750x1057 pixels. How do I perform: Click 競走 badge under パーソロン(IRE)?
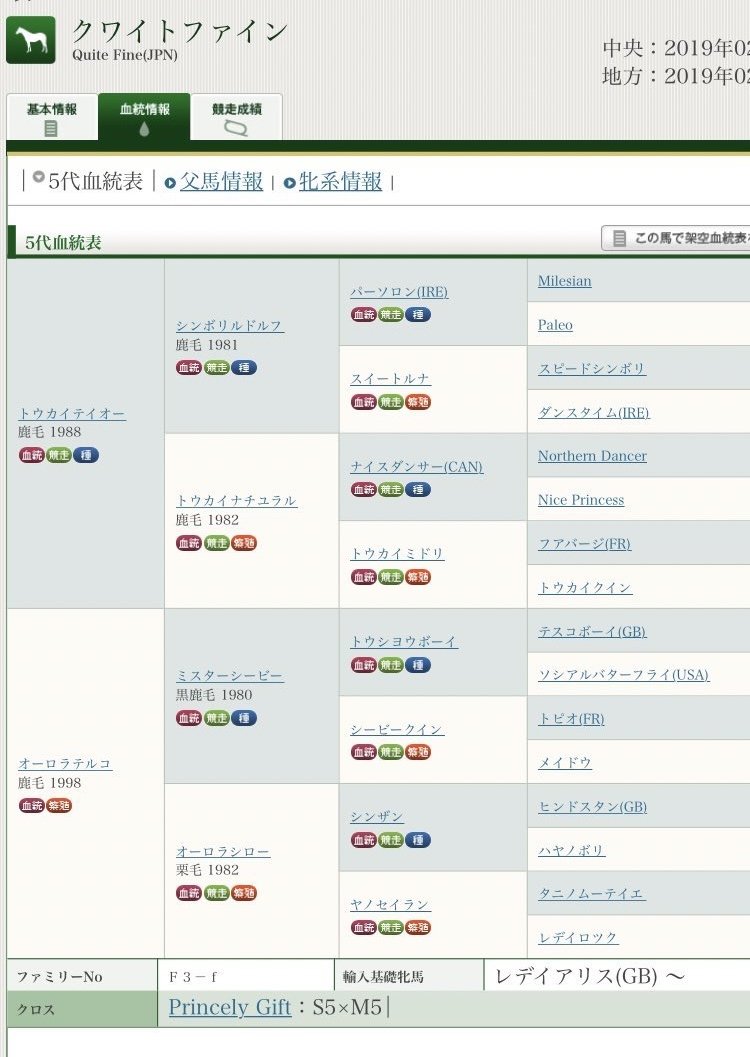(391, 314)
